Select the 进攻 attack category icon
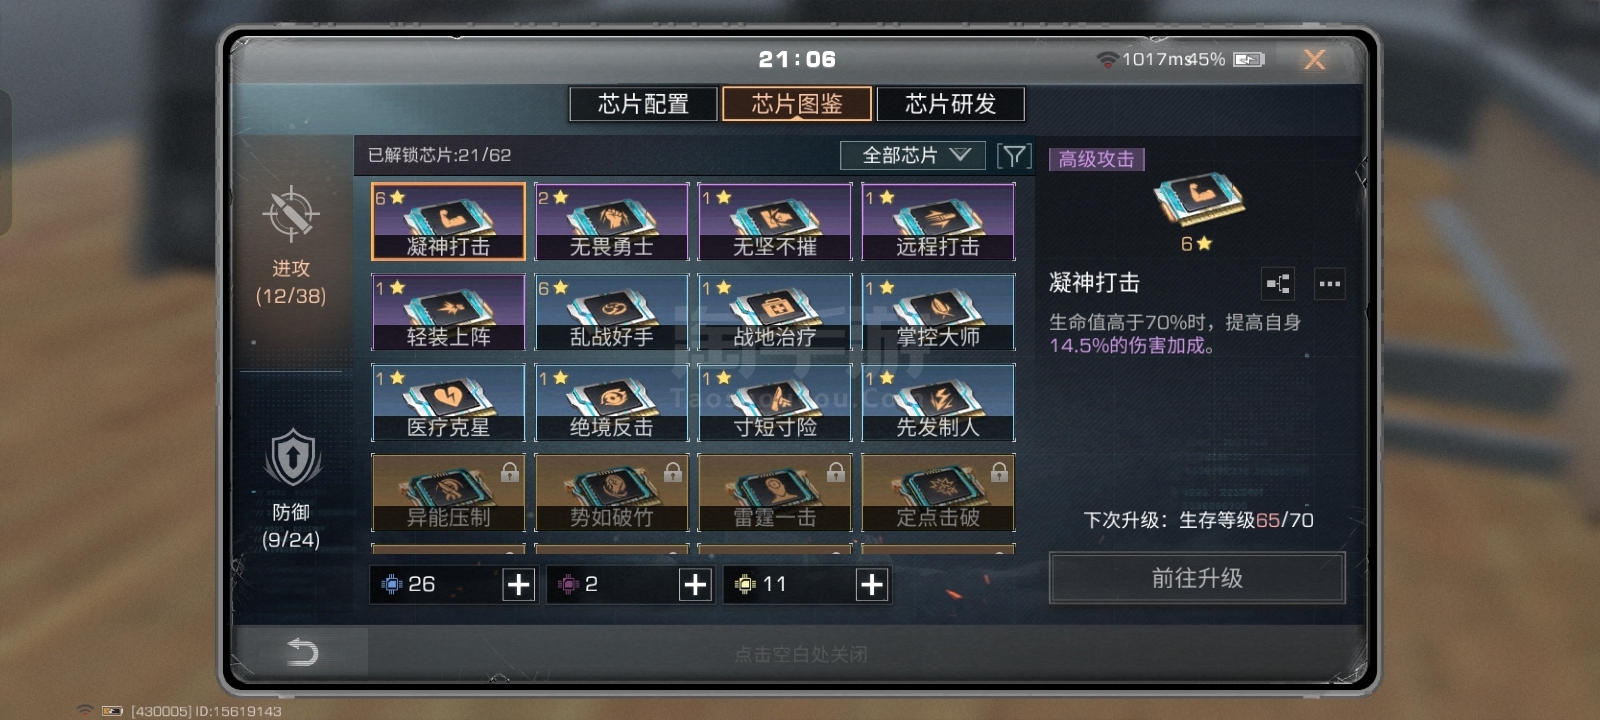This screenshot has width=1600, height=720. coord(291,214)
